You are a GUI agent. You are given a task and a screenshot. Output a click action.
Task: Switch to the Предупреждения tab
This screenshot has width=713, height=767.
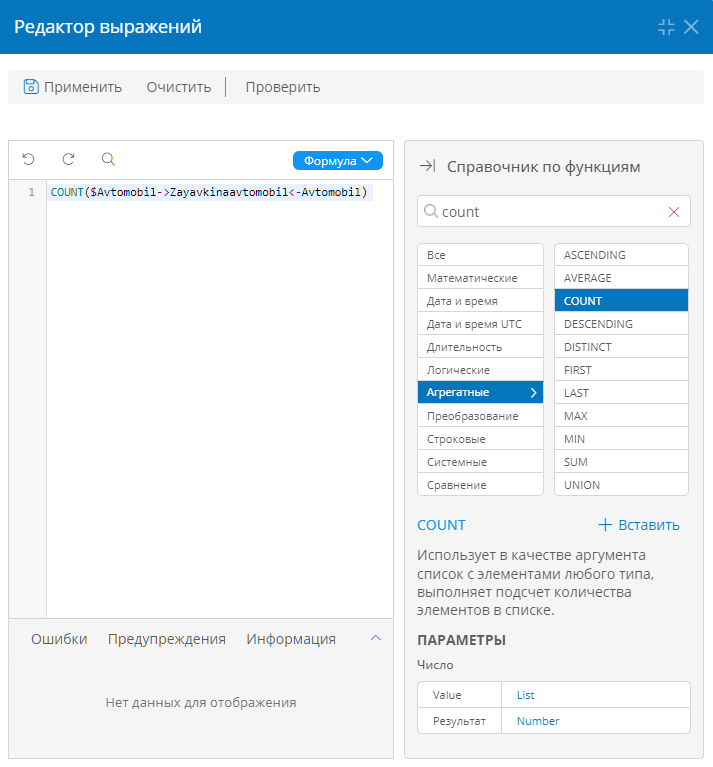point(167,639)
